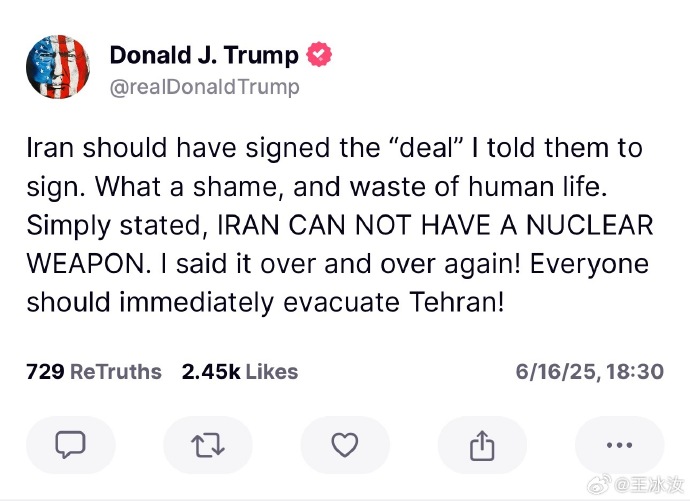690x501 pixels.
Task: Open the Donald J. Trump display name
Action: tap(203, 54)
